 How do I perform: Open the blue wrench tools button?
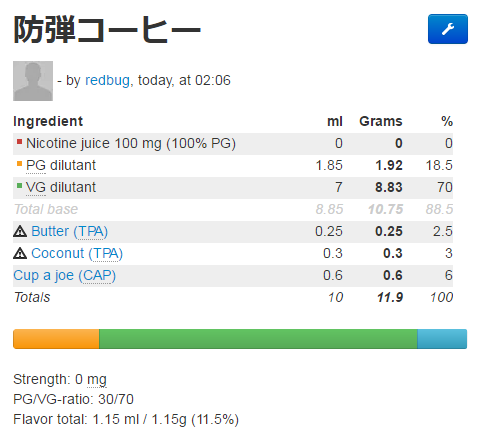point(448,29)
